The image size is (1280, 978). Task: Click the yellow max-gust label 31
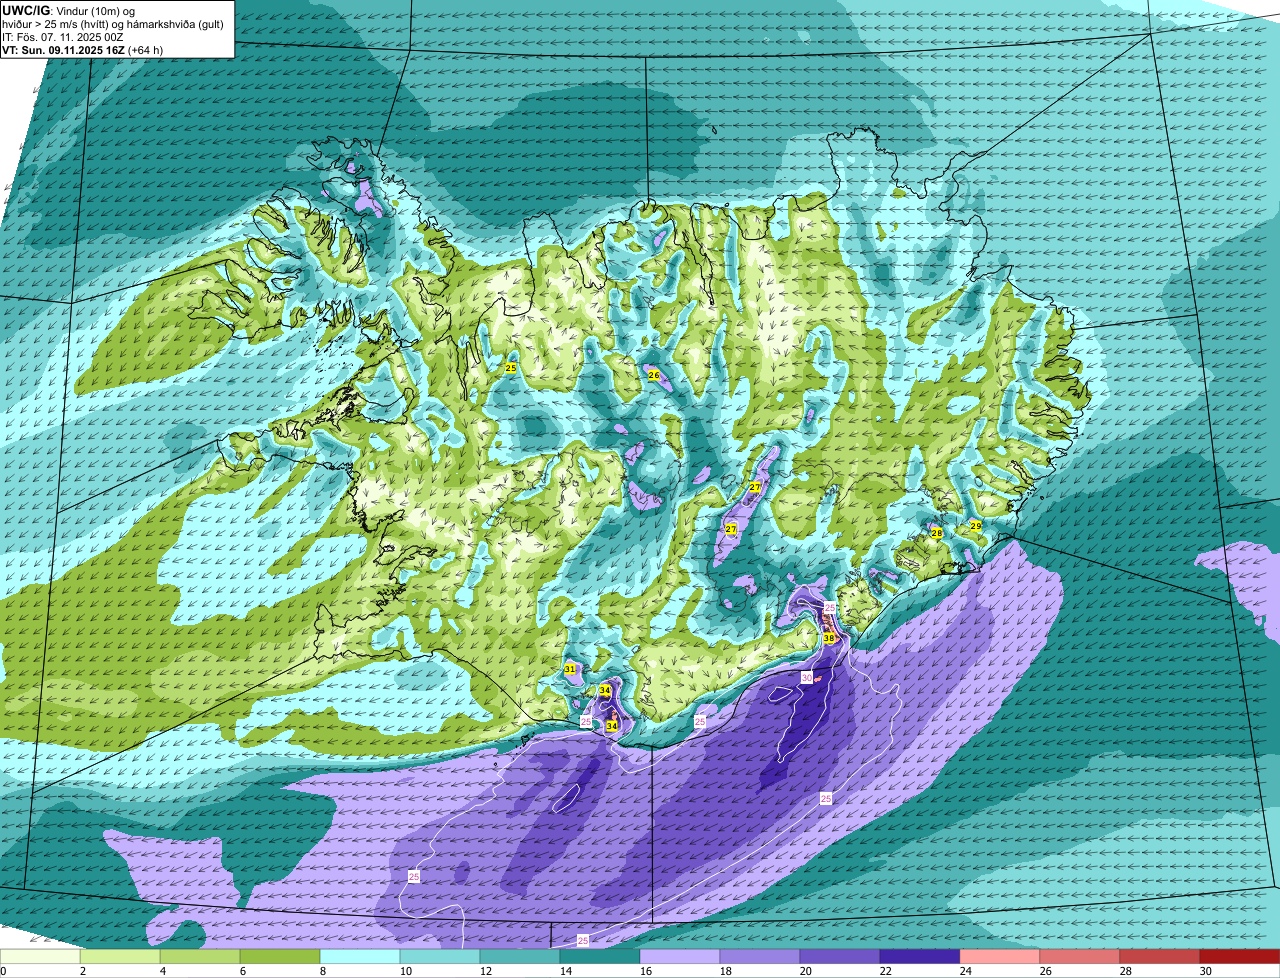pyautogui.click(x=570, y=669)
